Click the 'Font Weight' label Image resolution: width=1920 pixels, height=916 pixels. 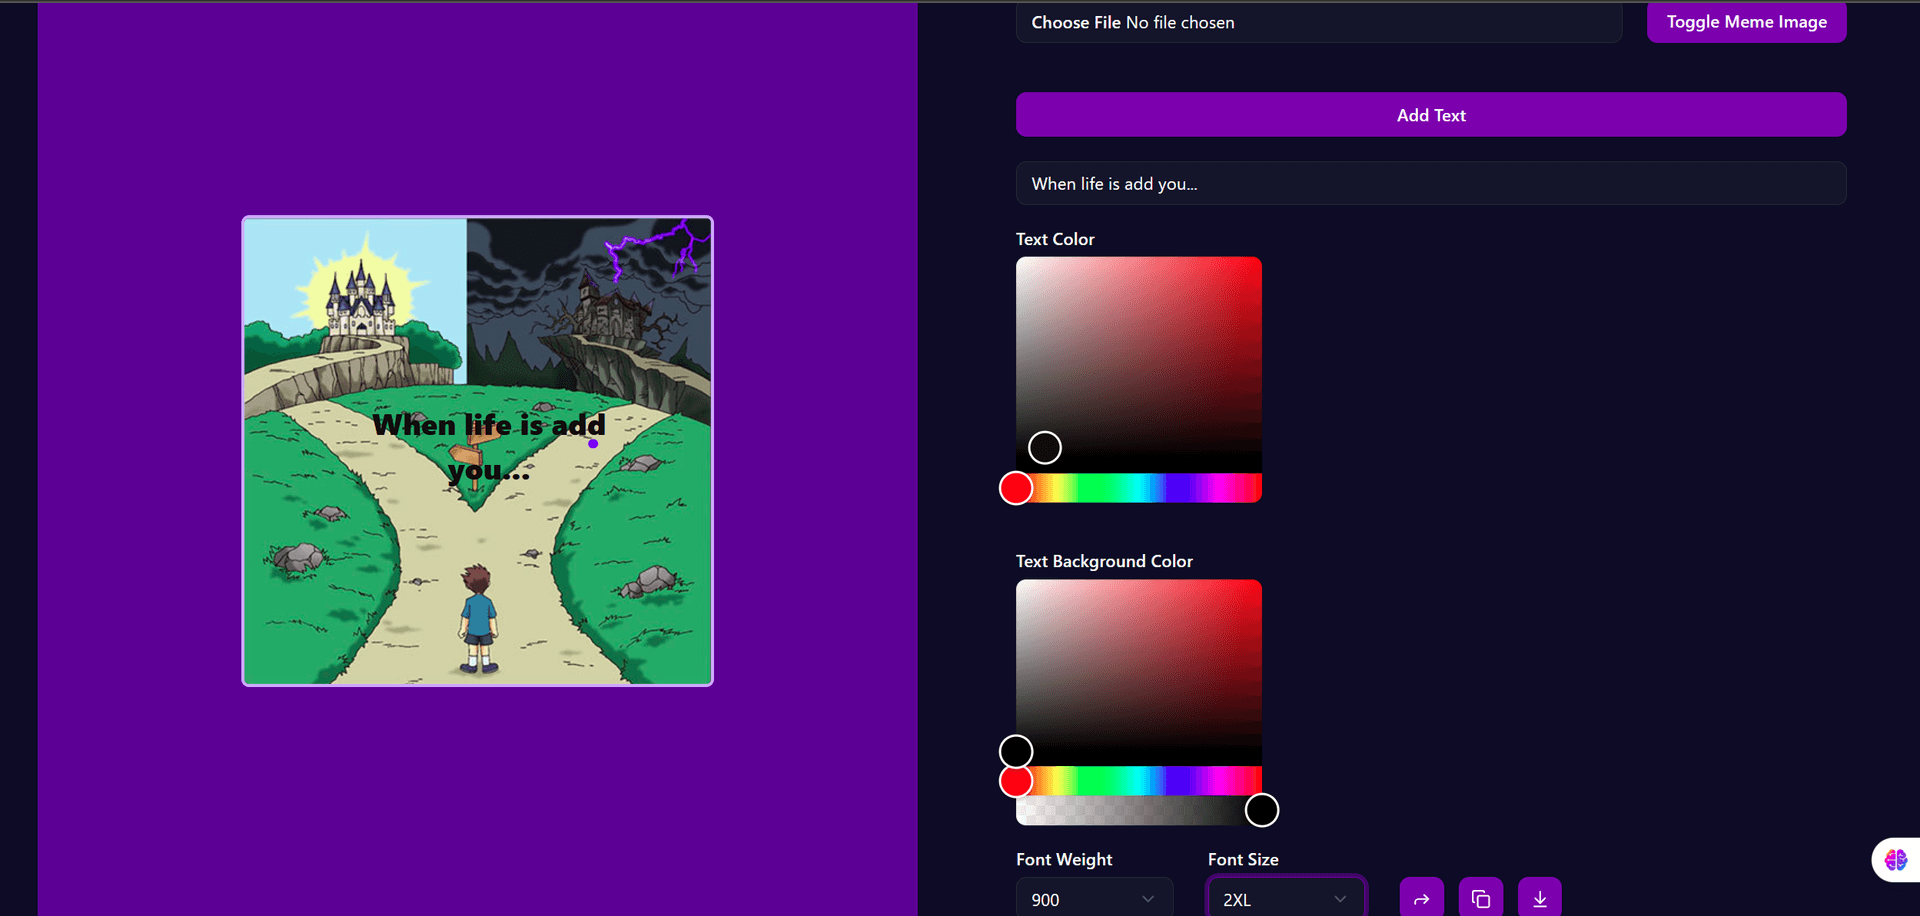coord(1064,859)
